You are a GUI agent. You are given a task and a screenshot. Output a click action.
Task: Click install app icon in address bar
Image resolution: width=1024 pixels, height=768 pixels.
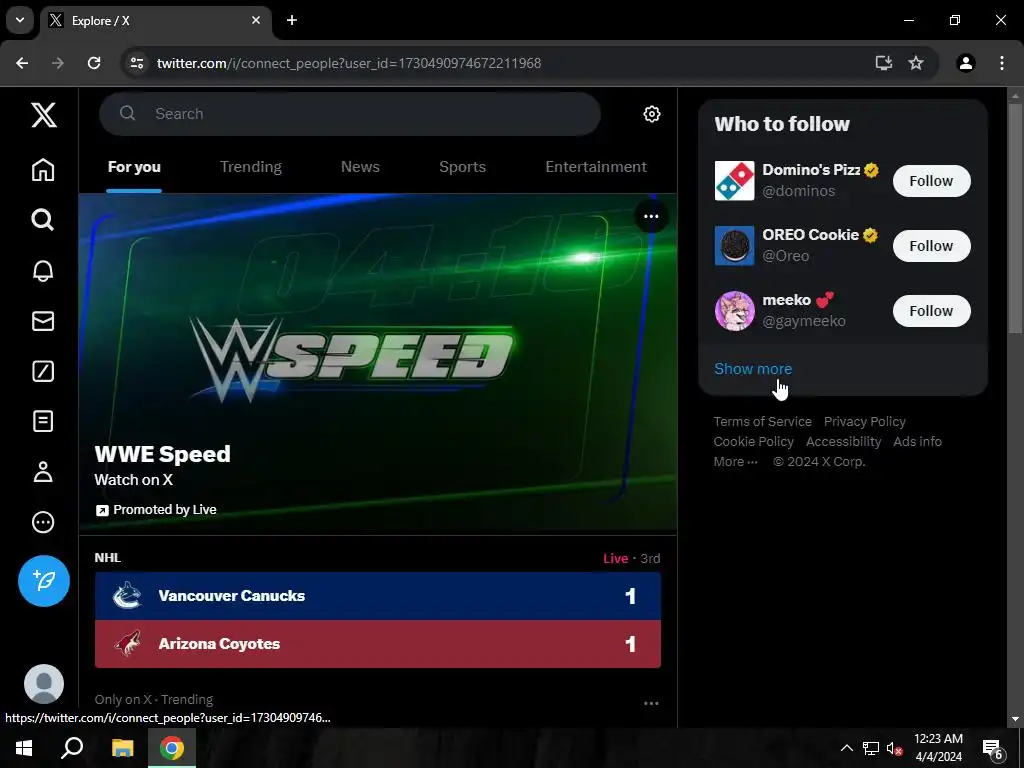(x=884, y=63)
